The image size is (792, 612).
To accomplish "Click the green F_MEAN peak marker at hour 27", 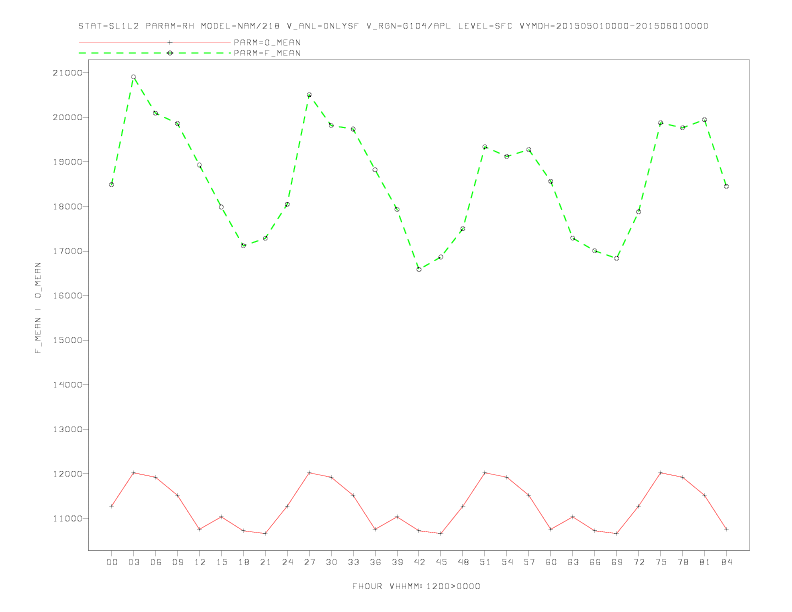I will tap(309, 95).
